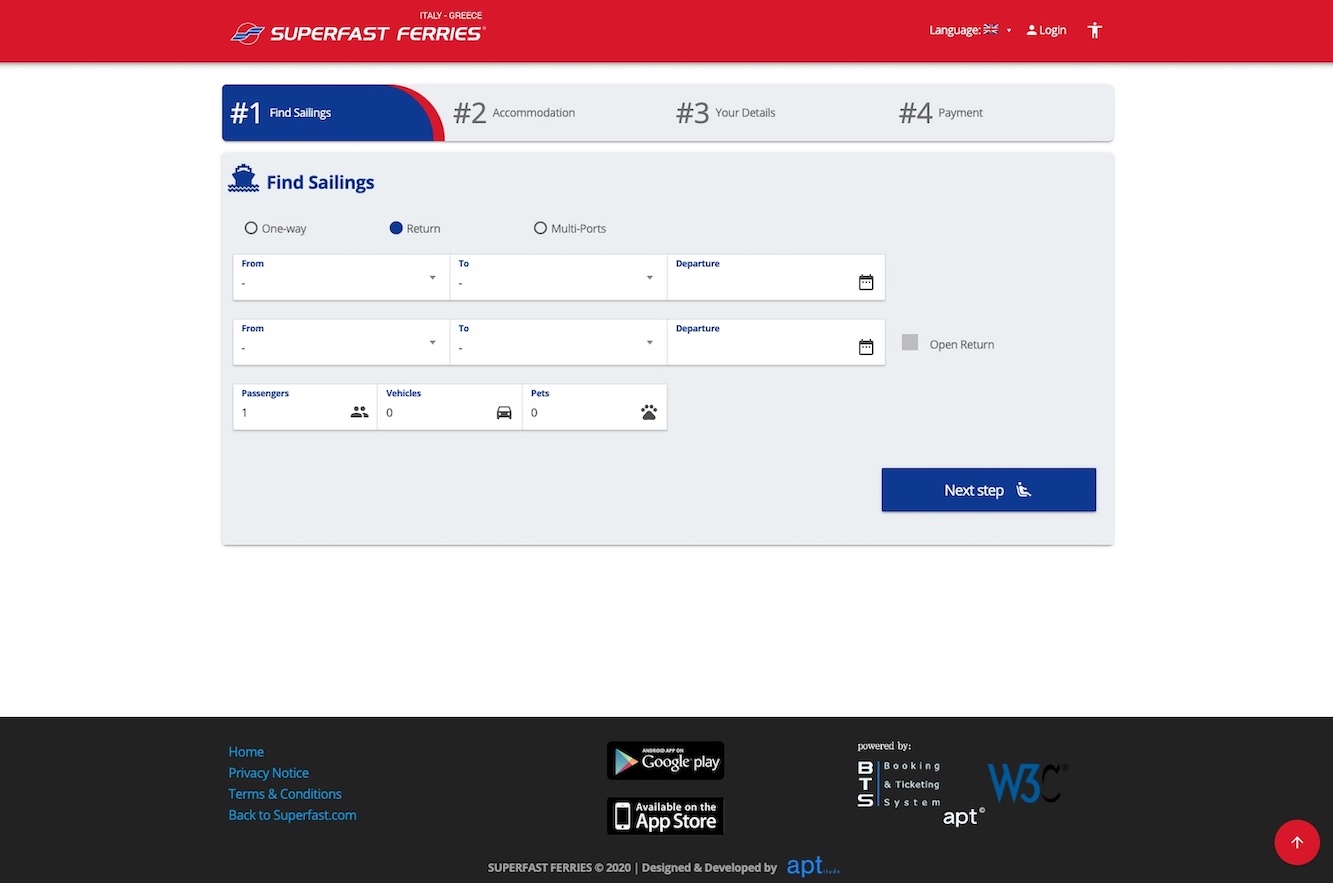This screenshot has height=883, width=1333.
Task: Click the ferry ship icon beside Find Sailings
Action: 243,180
